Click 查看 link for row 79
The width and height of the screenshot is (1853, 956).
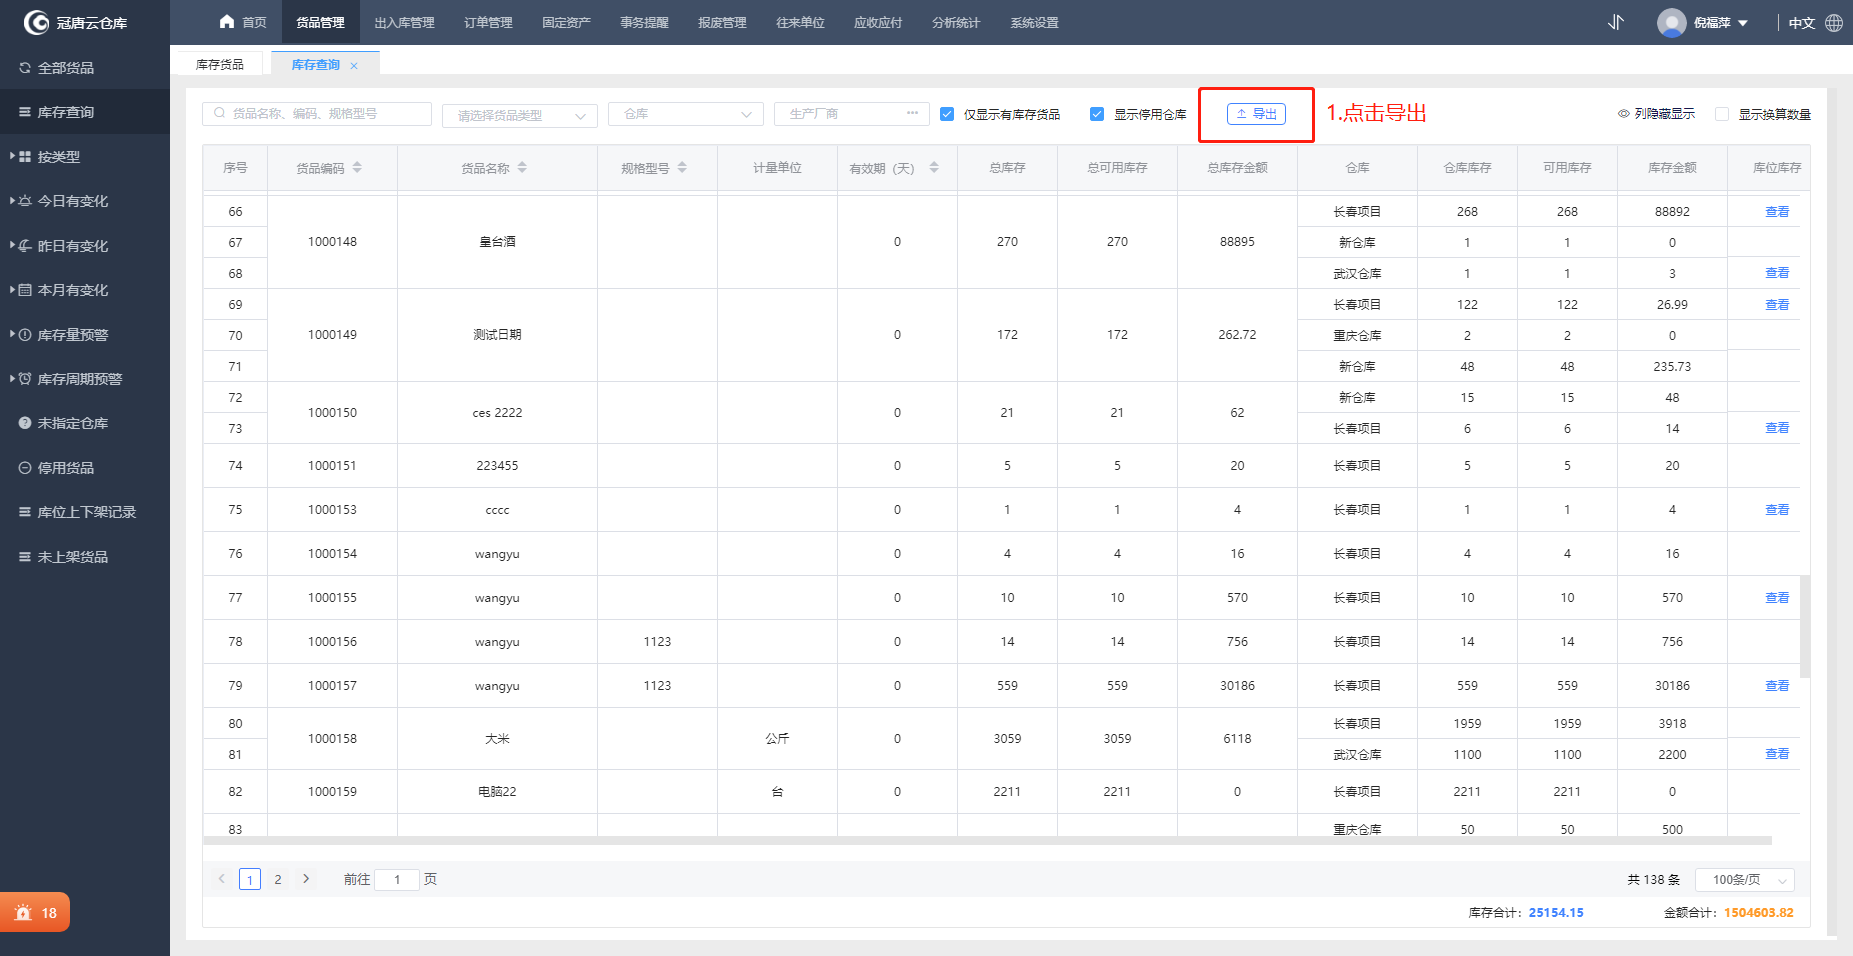tap(1777, 686)
